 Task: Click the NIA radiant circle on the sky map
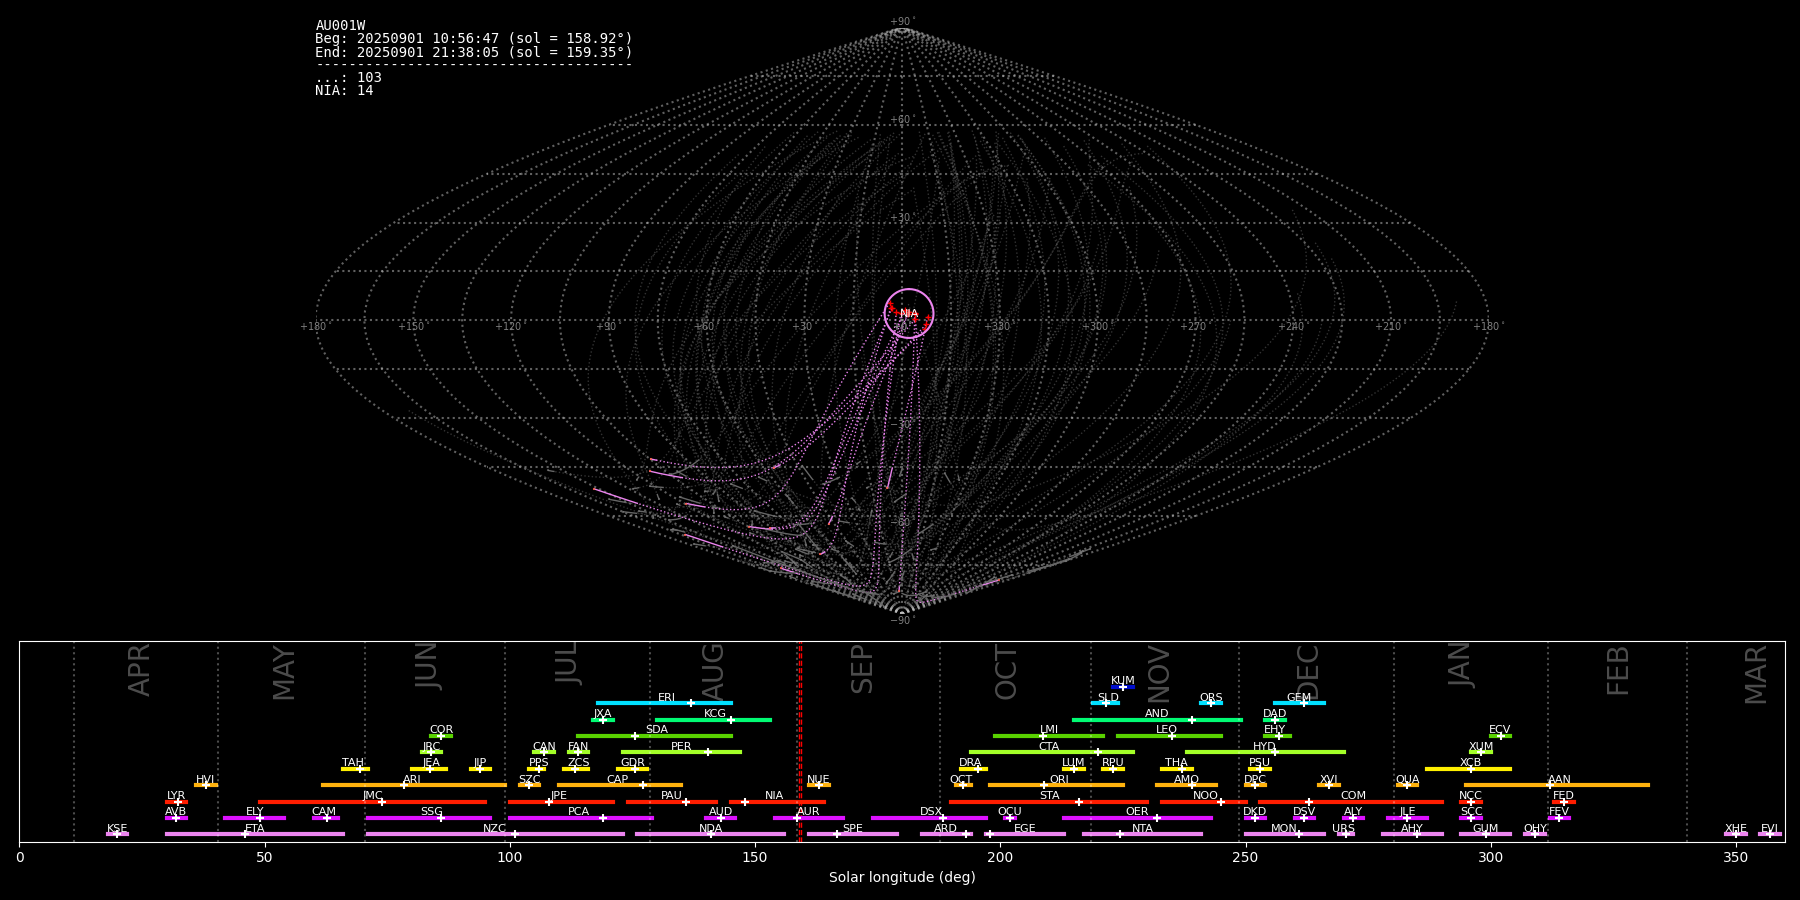click(x=909, y=314)
